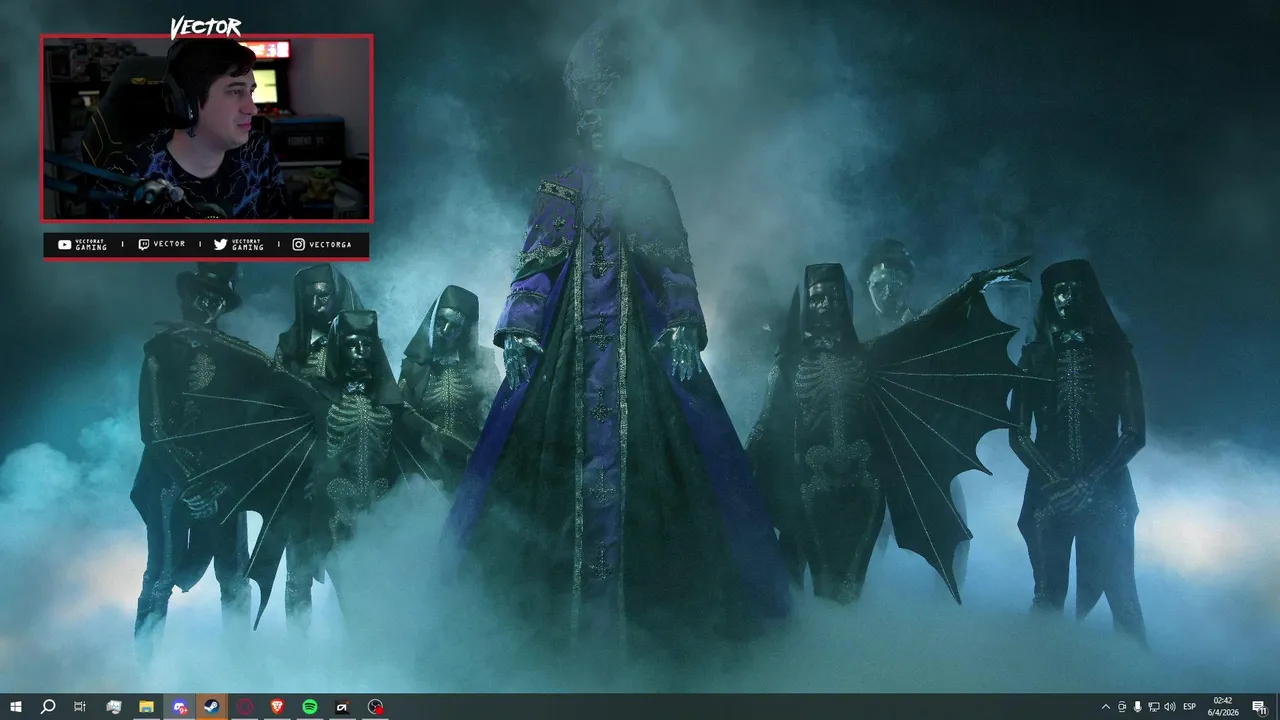
Task: Open the Windows Start menu
Action: tap(15, 707)
